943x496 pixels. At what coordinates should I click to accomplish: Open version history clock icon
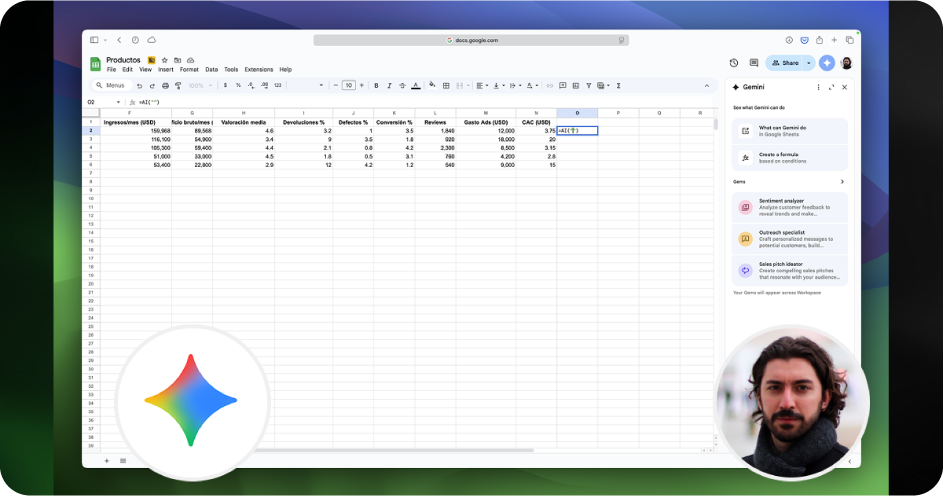pyautogui.click(x=734, y=63)
